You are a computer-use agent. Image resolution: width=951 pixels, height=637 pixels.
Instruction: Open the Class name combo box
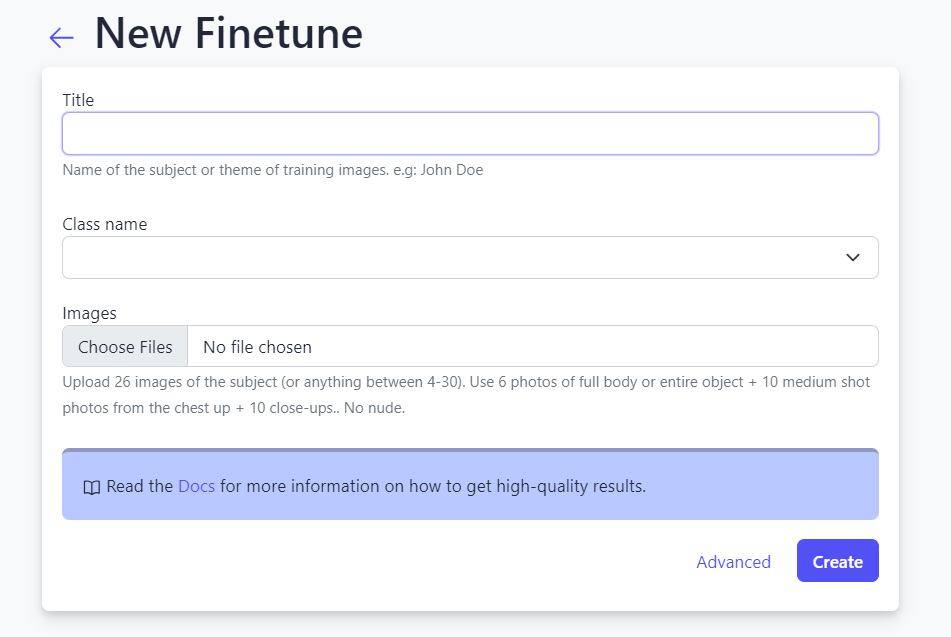pos(450,258)
